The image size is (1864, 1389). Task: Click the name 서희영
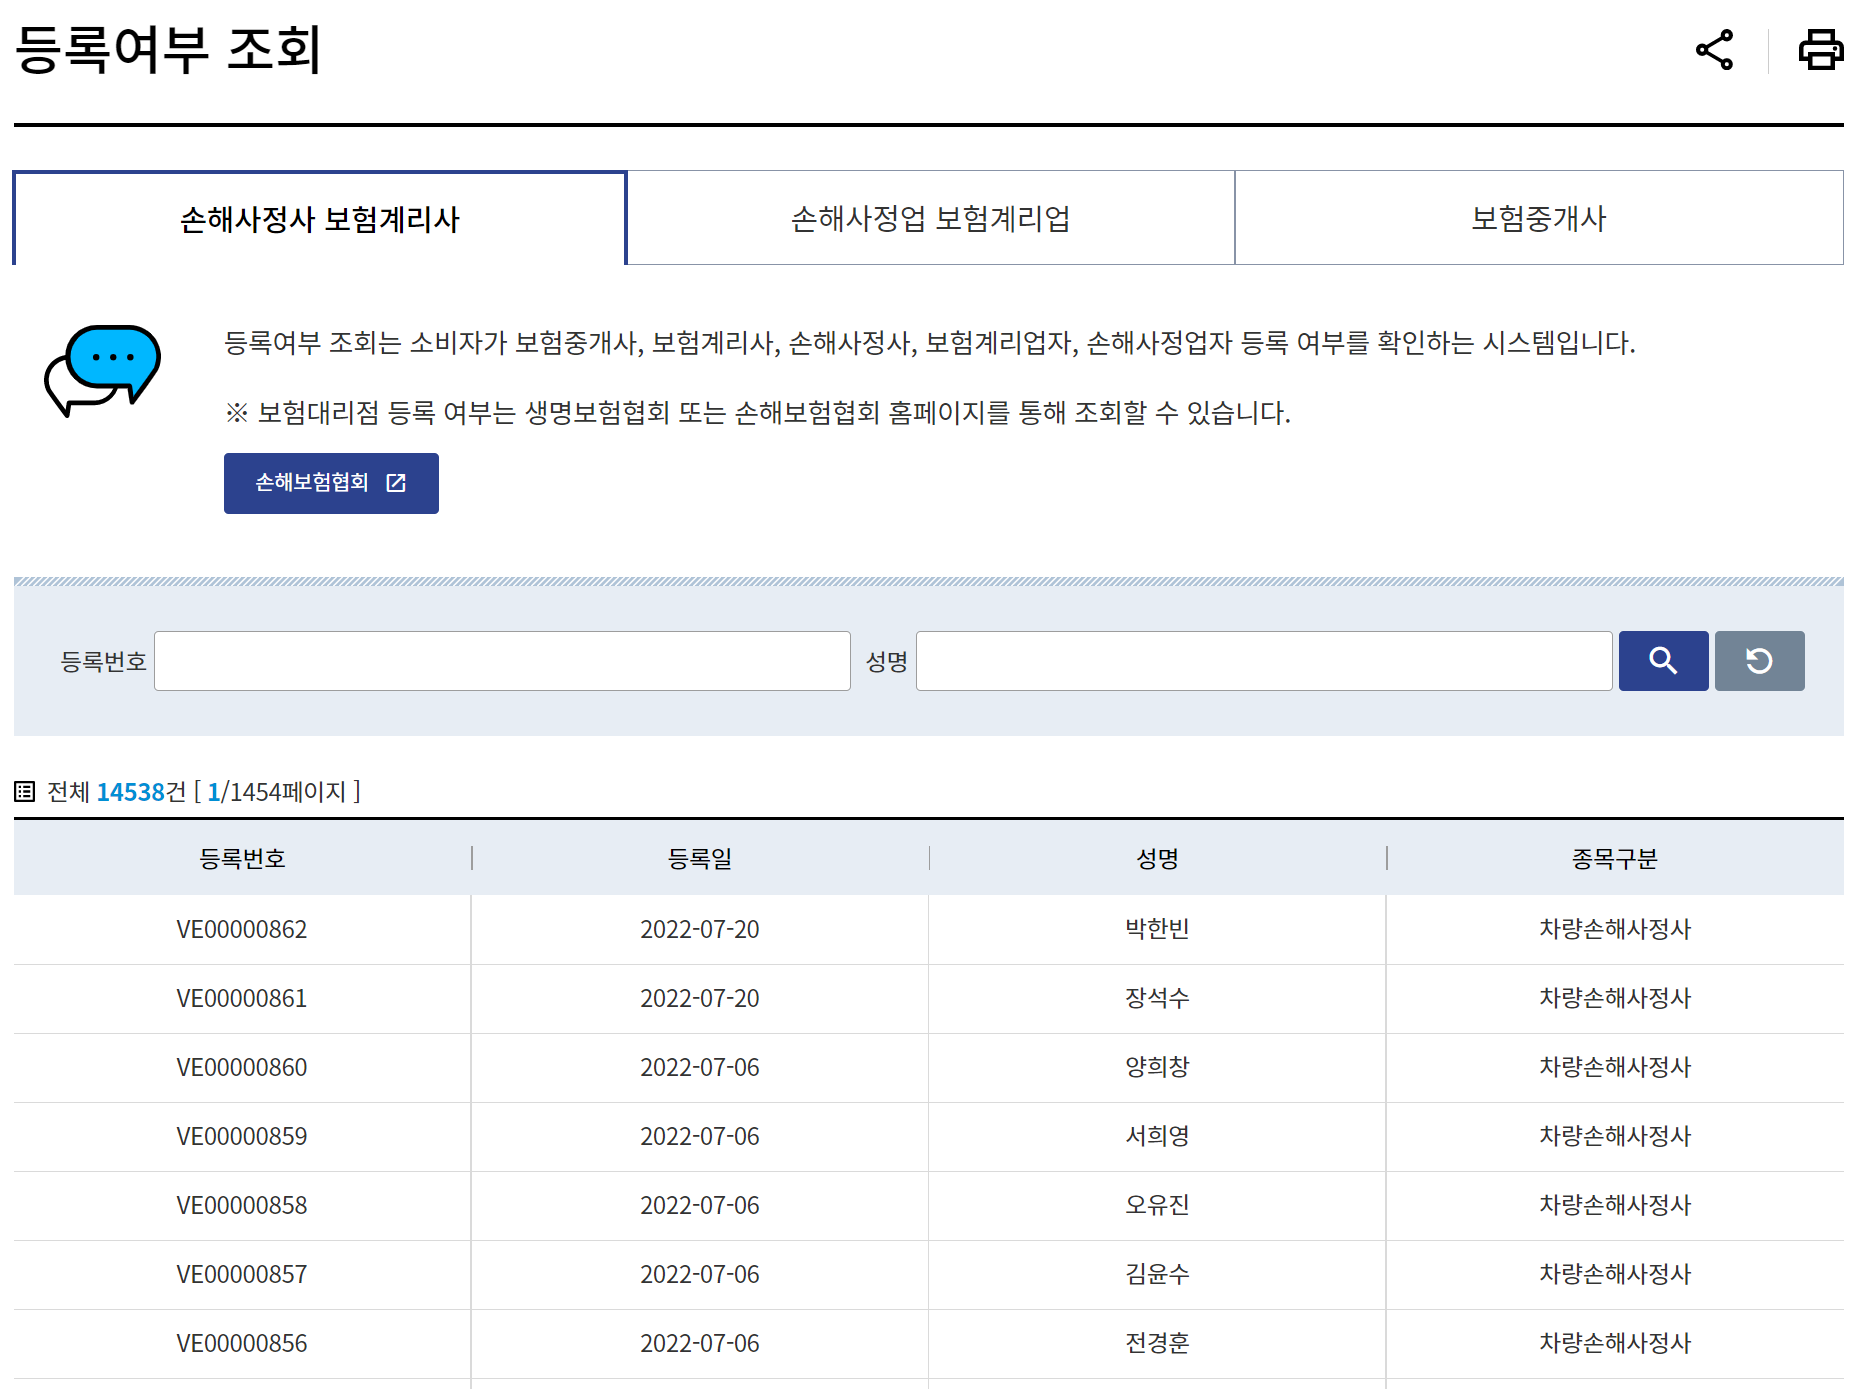1157,1136
